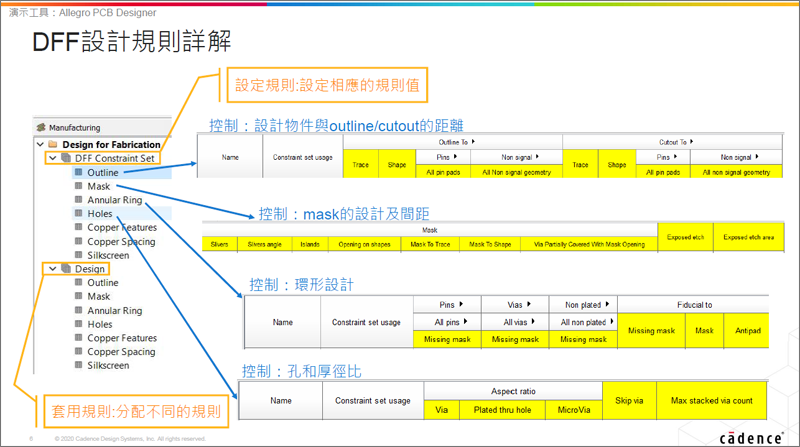This screenshot has width=800, height=447.
Task: Click the Shape column under Outline To
Action: coord(397,164)
